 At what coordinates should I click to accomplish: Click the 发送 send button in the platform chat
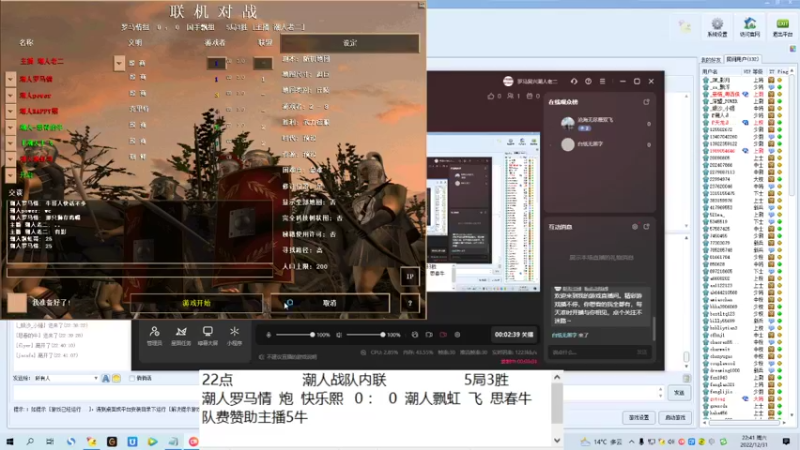[x=679, y=392]
